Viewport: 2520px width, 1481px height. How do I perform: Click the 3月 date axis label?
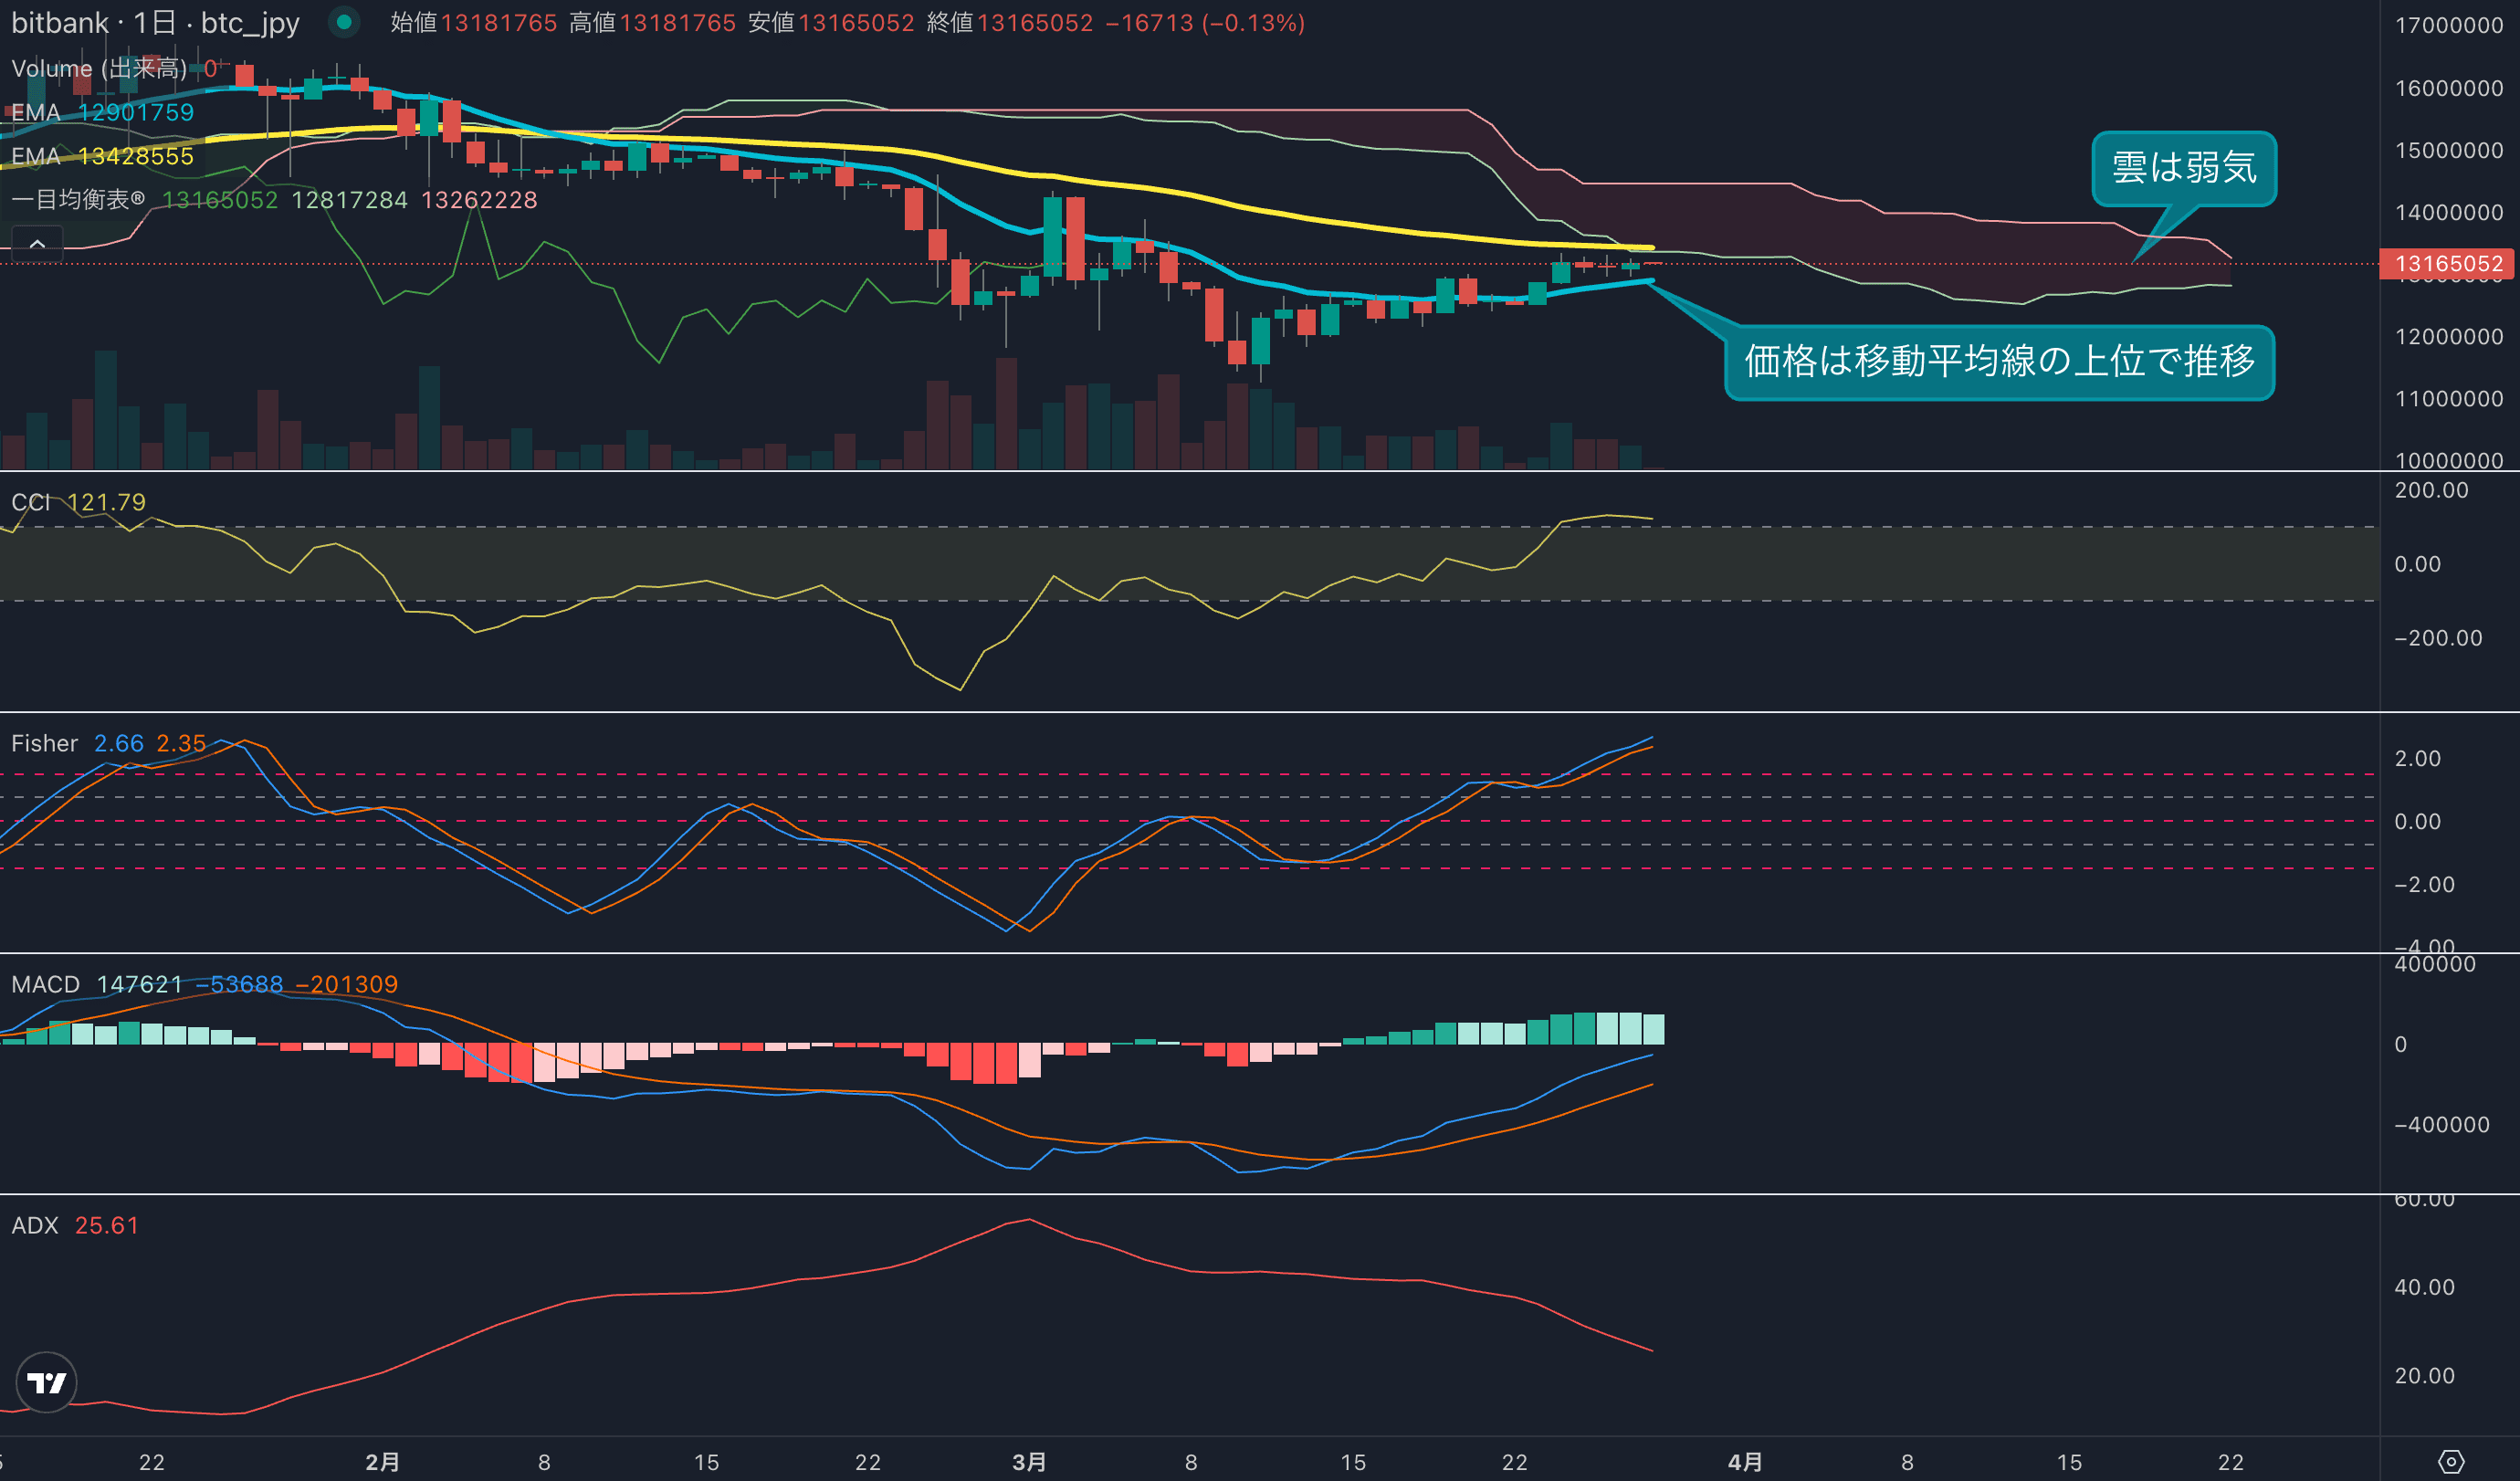click(x=1029, y=1462)
